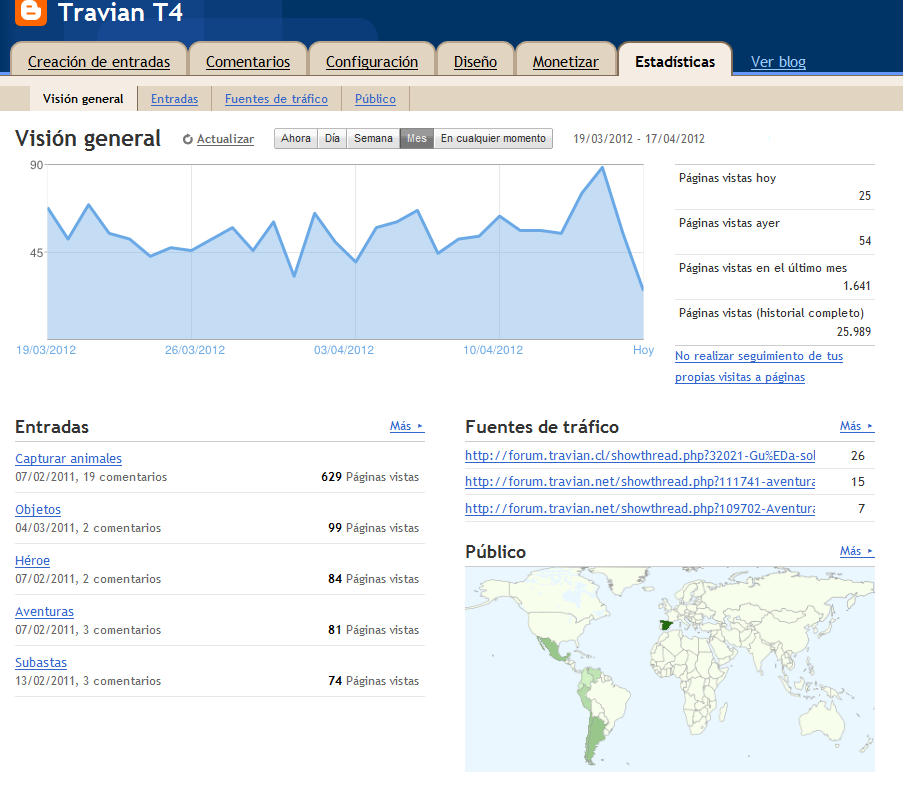Select the Semana time range

coord(373,138)
